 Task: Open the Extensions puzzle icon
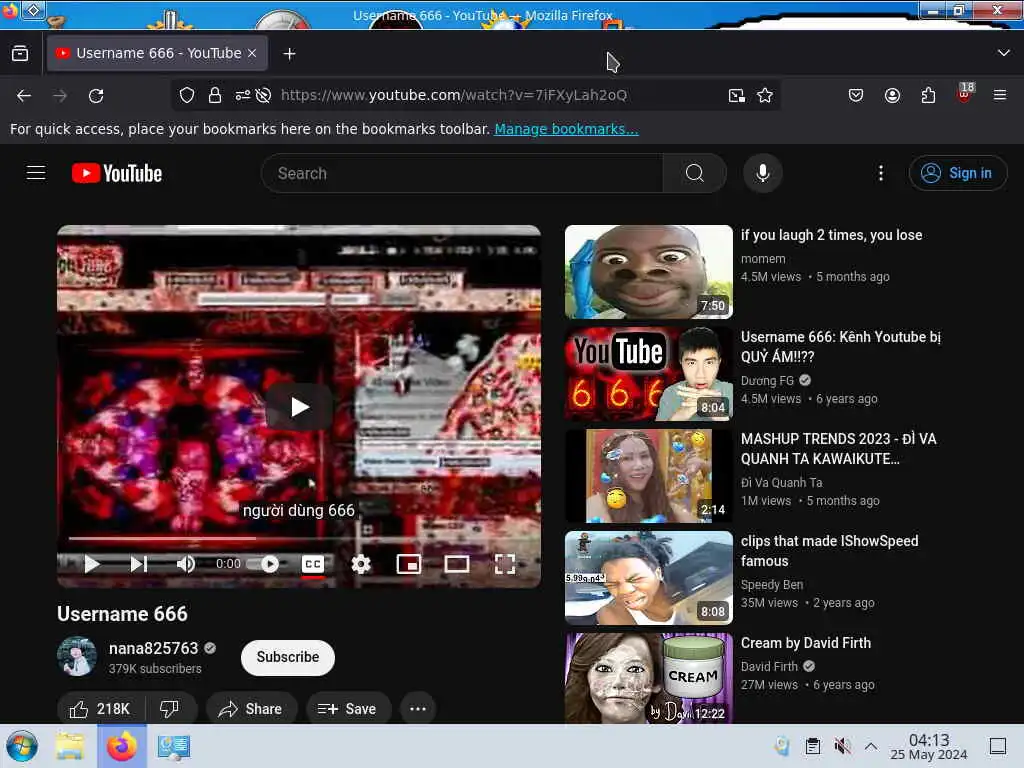coord(928,95)
